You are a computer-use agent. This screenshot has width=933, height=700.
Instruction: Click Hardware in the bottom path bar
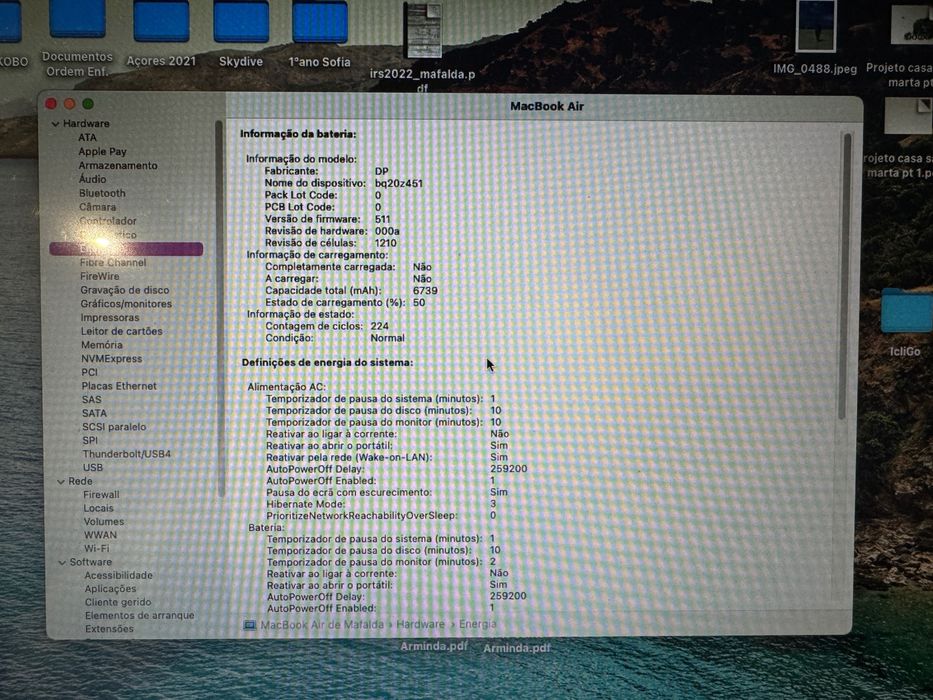(x=421, y=624)
